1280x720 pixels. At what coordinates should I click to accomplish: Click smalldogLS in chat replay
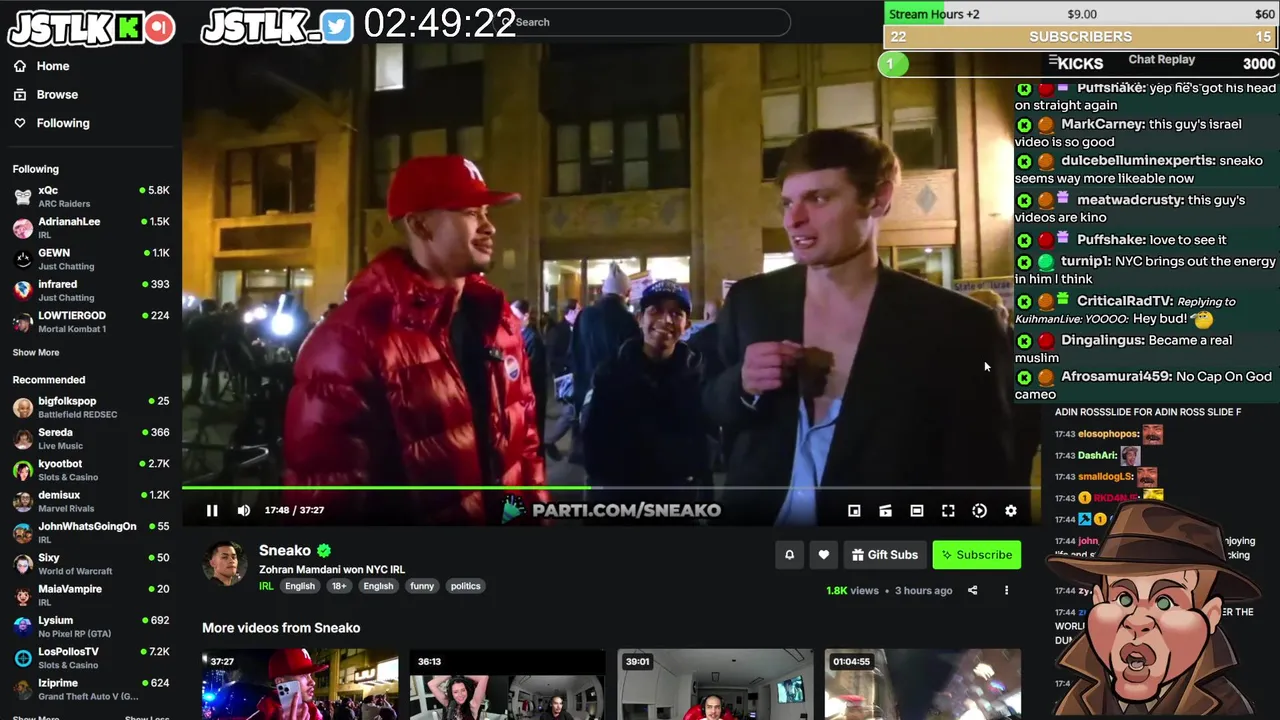click(1105, 477)
